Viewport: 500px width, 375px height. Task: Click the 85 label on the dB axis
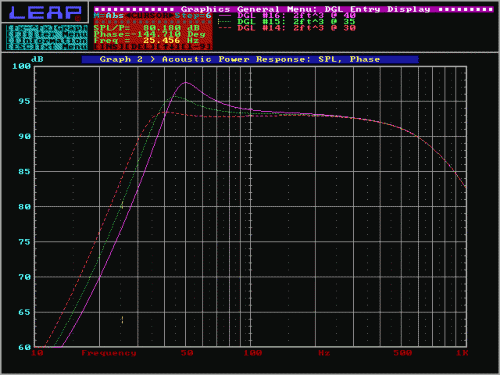[25, 172]
